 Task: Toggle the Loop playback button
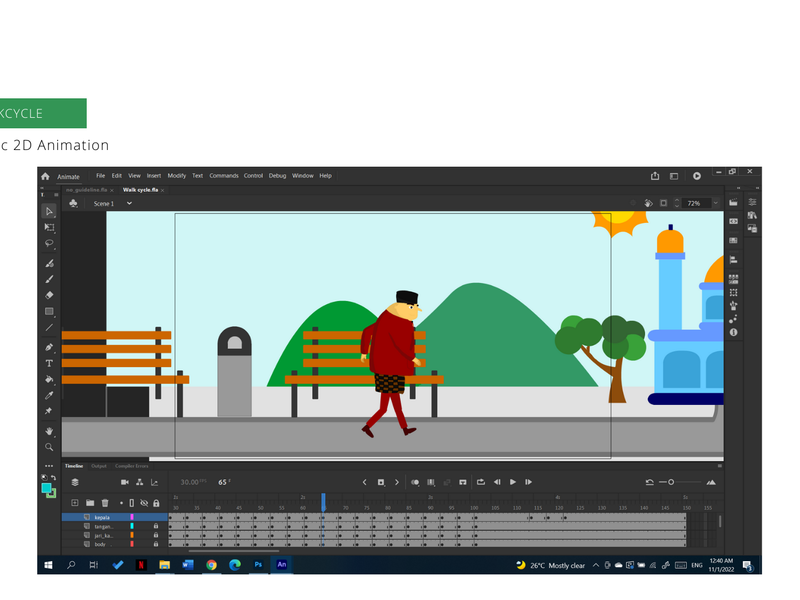(481, 482)
